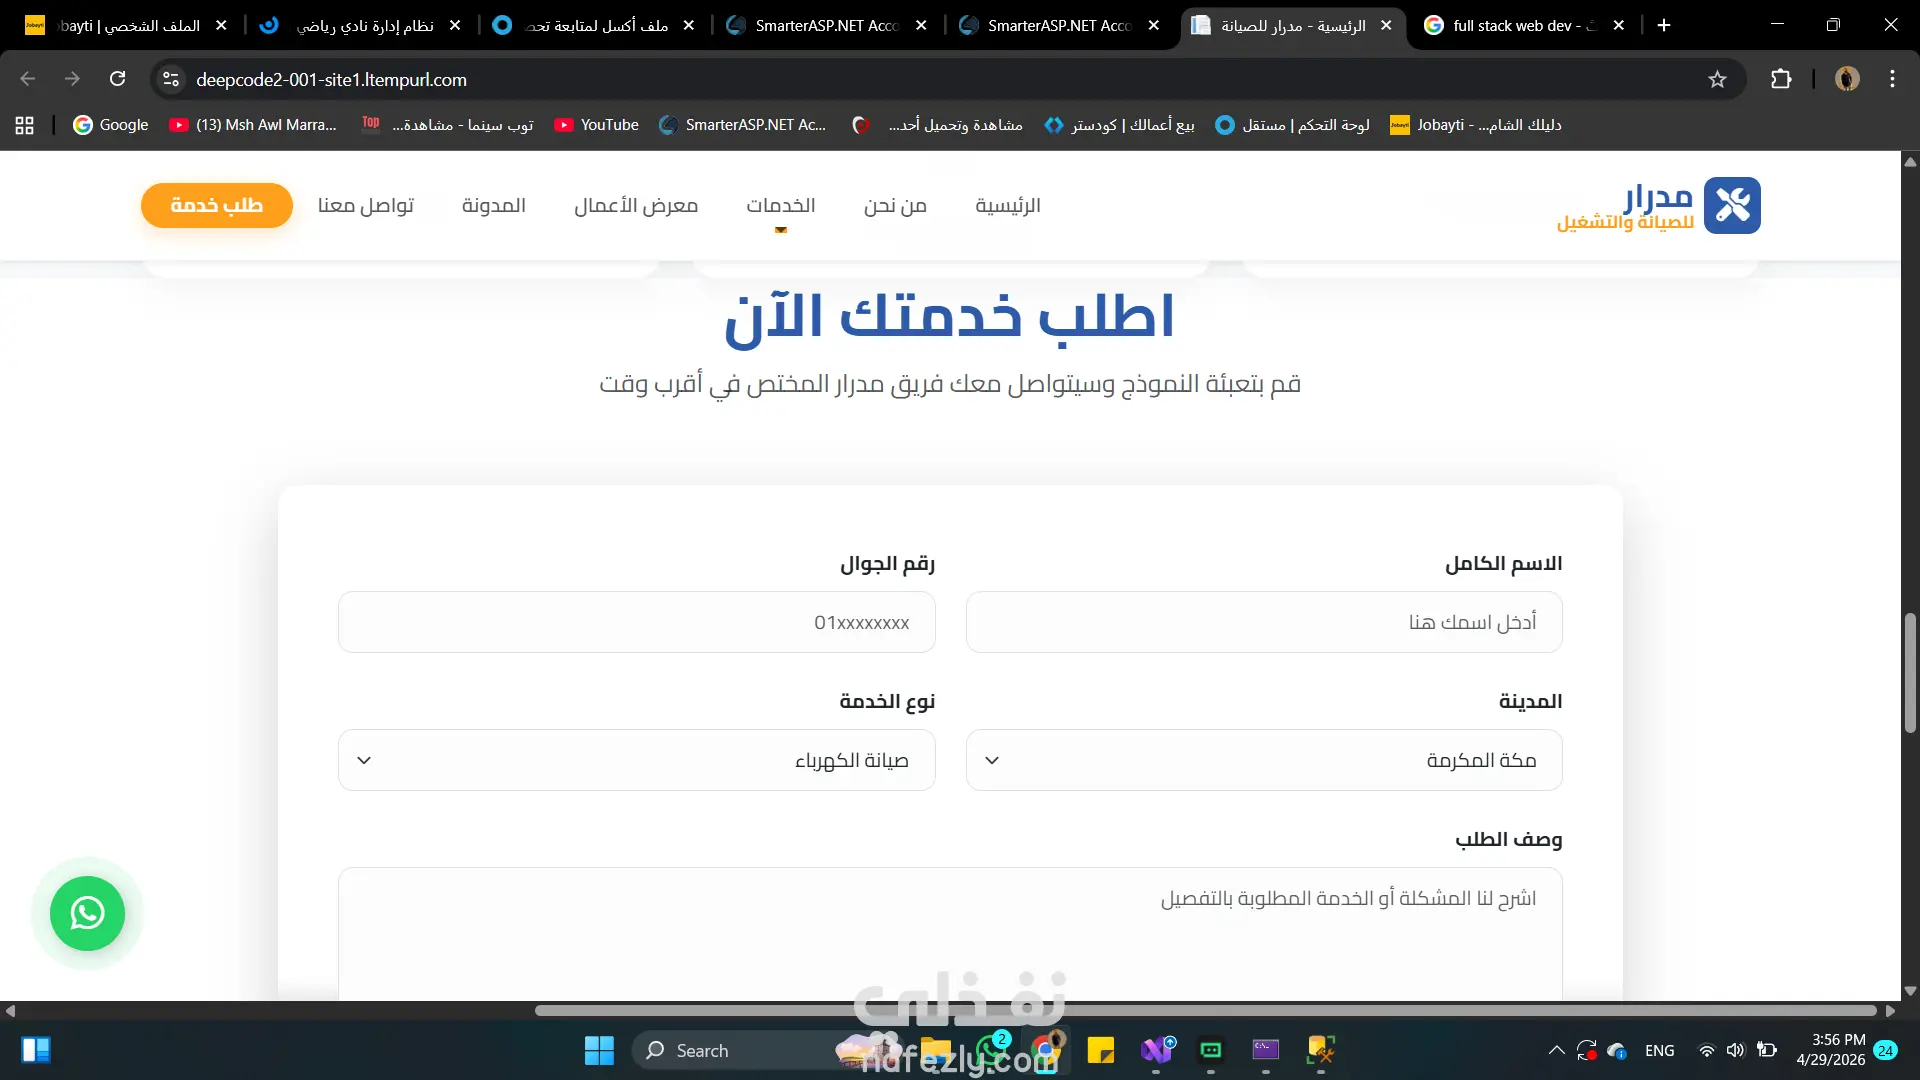Screen dimensions: 1920x1080
Task: Show hidden system tray icons
Action: tap(1556, 1051)
